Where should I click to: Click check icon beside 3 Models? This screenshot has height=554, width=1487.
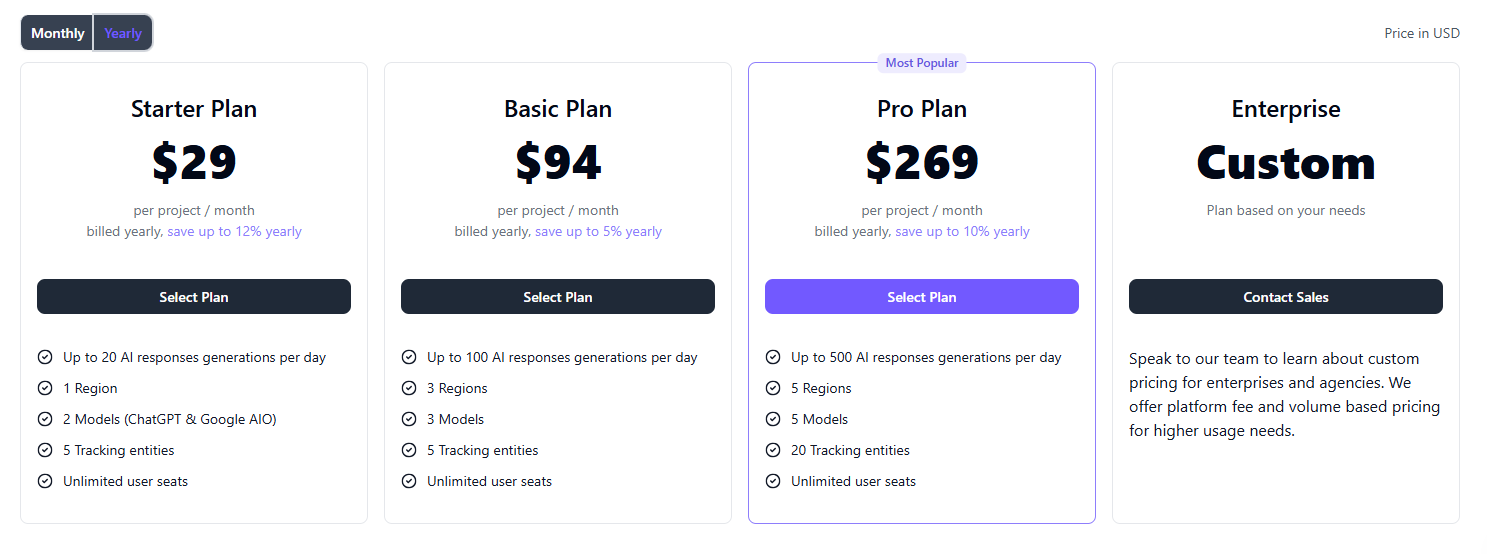(x=409, y=419)
